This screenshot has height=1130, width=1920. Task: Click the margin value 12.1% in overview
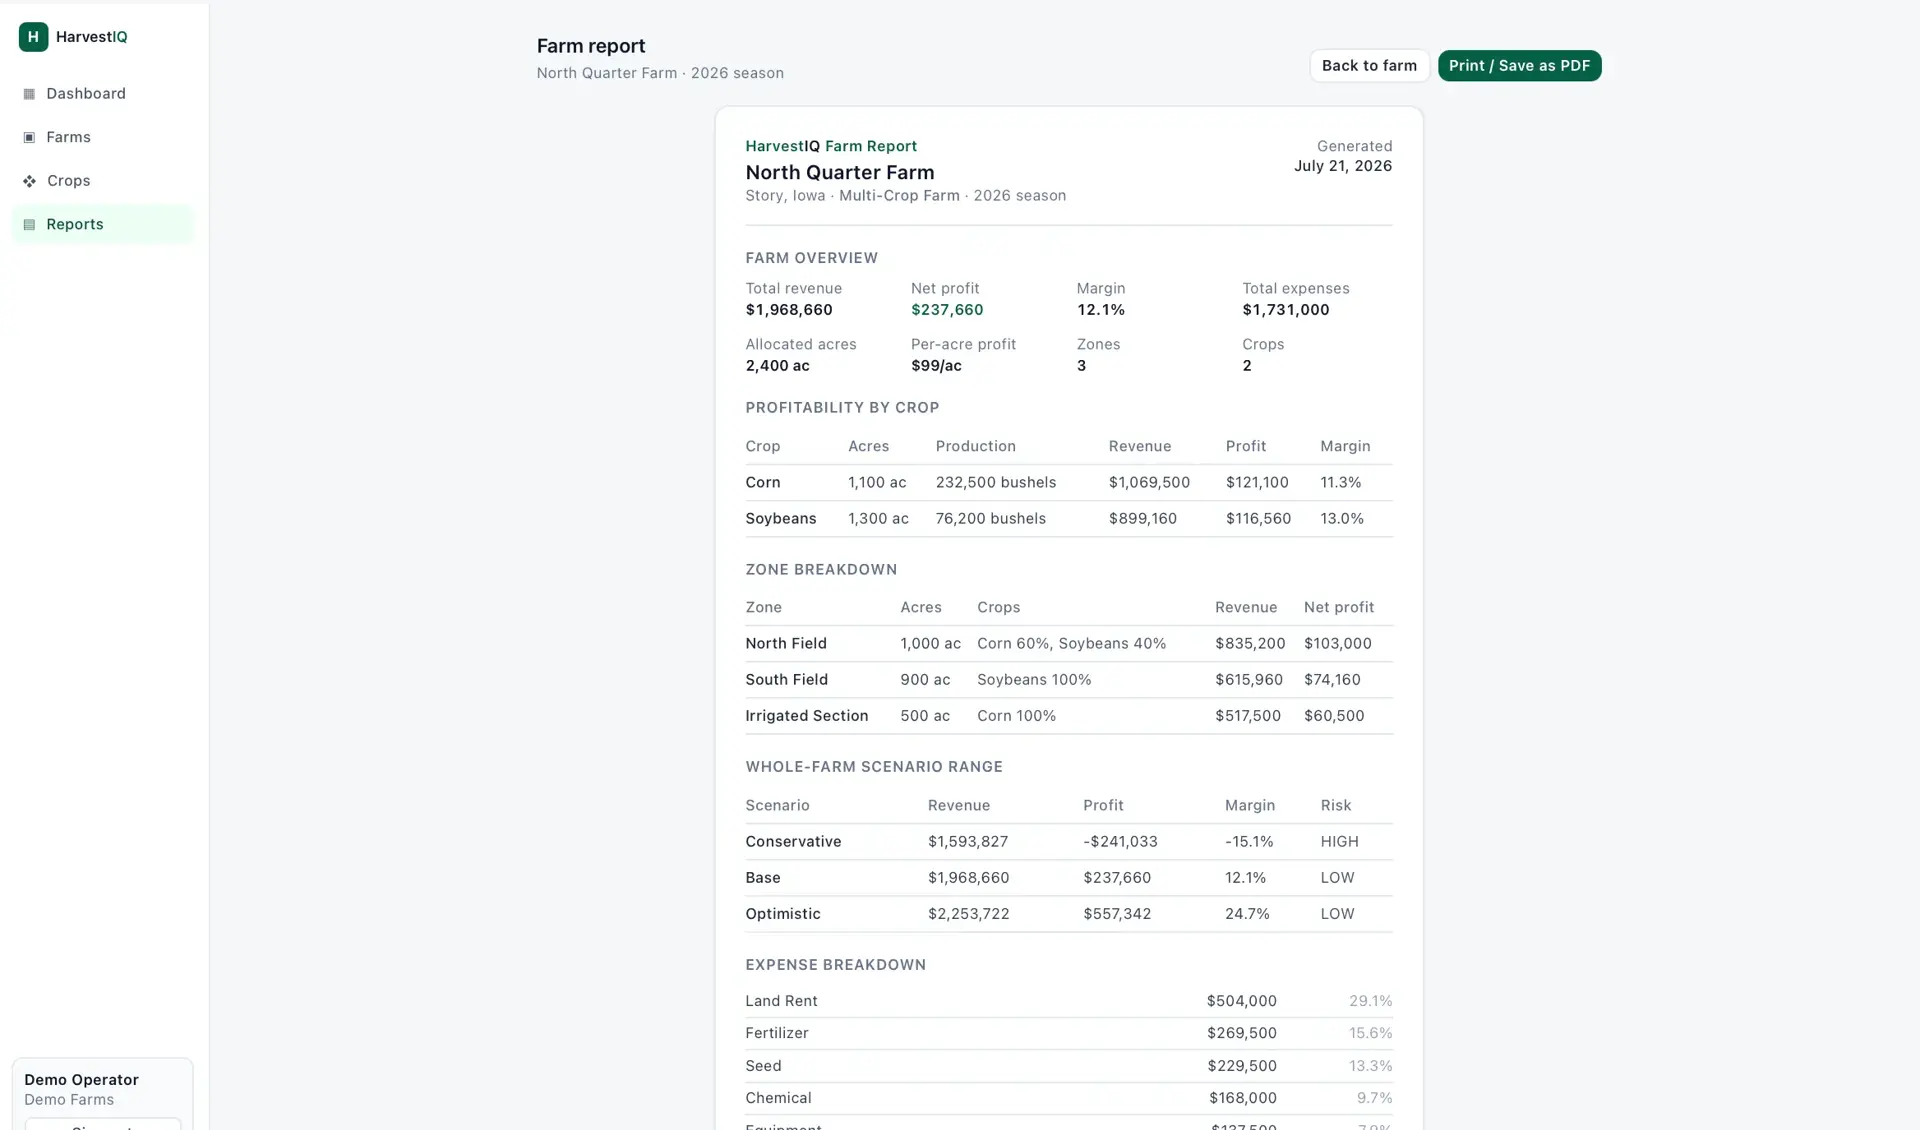(1101, 310)
